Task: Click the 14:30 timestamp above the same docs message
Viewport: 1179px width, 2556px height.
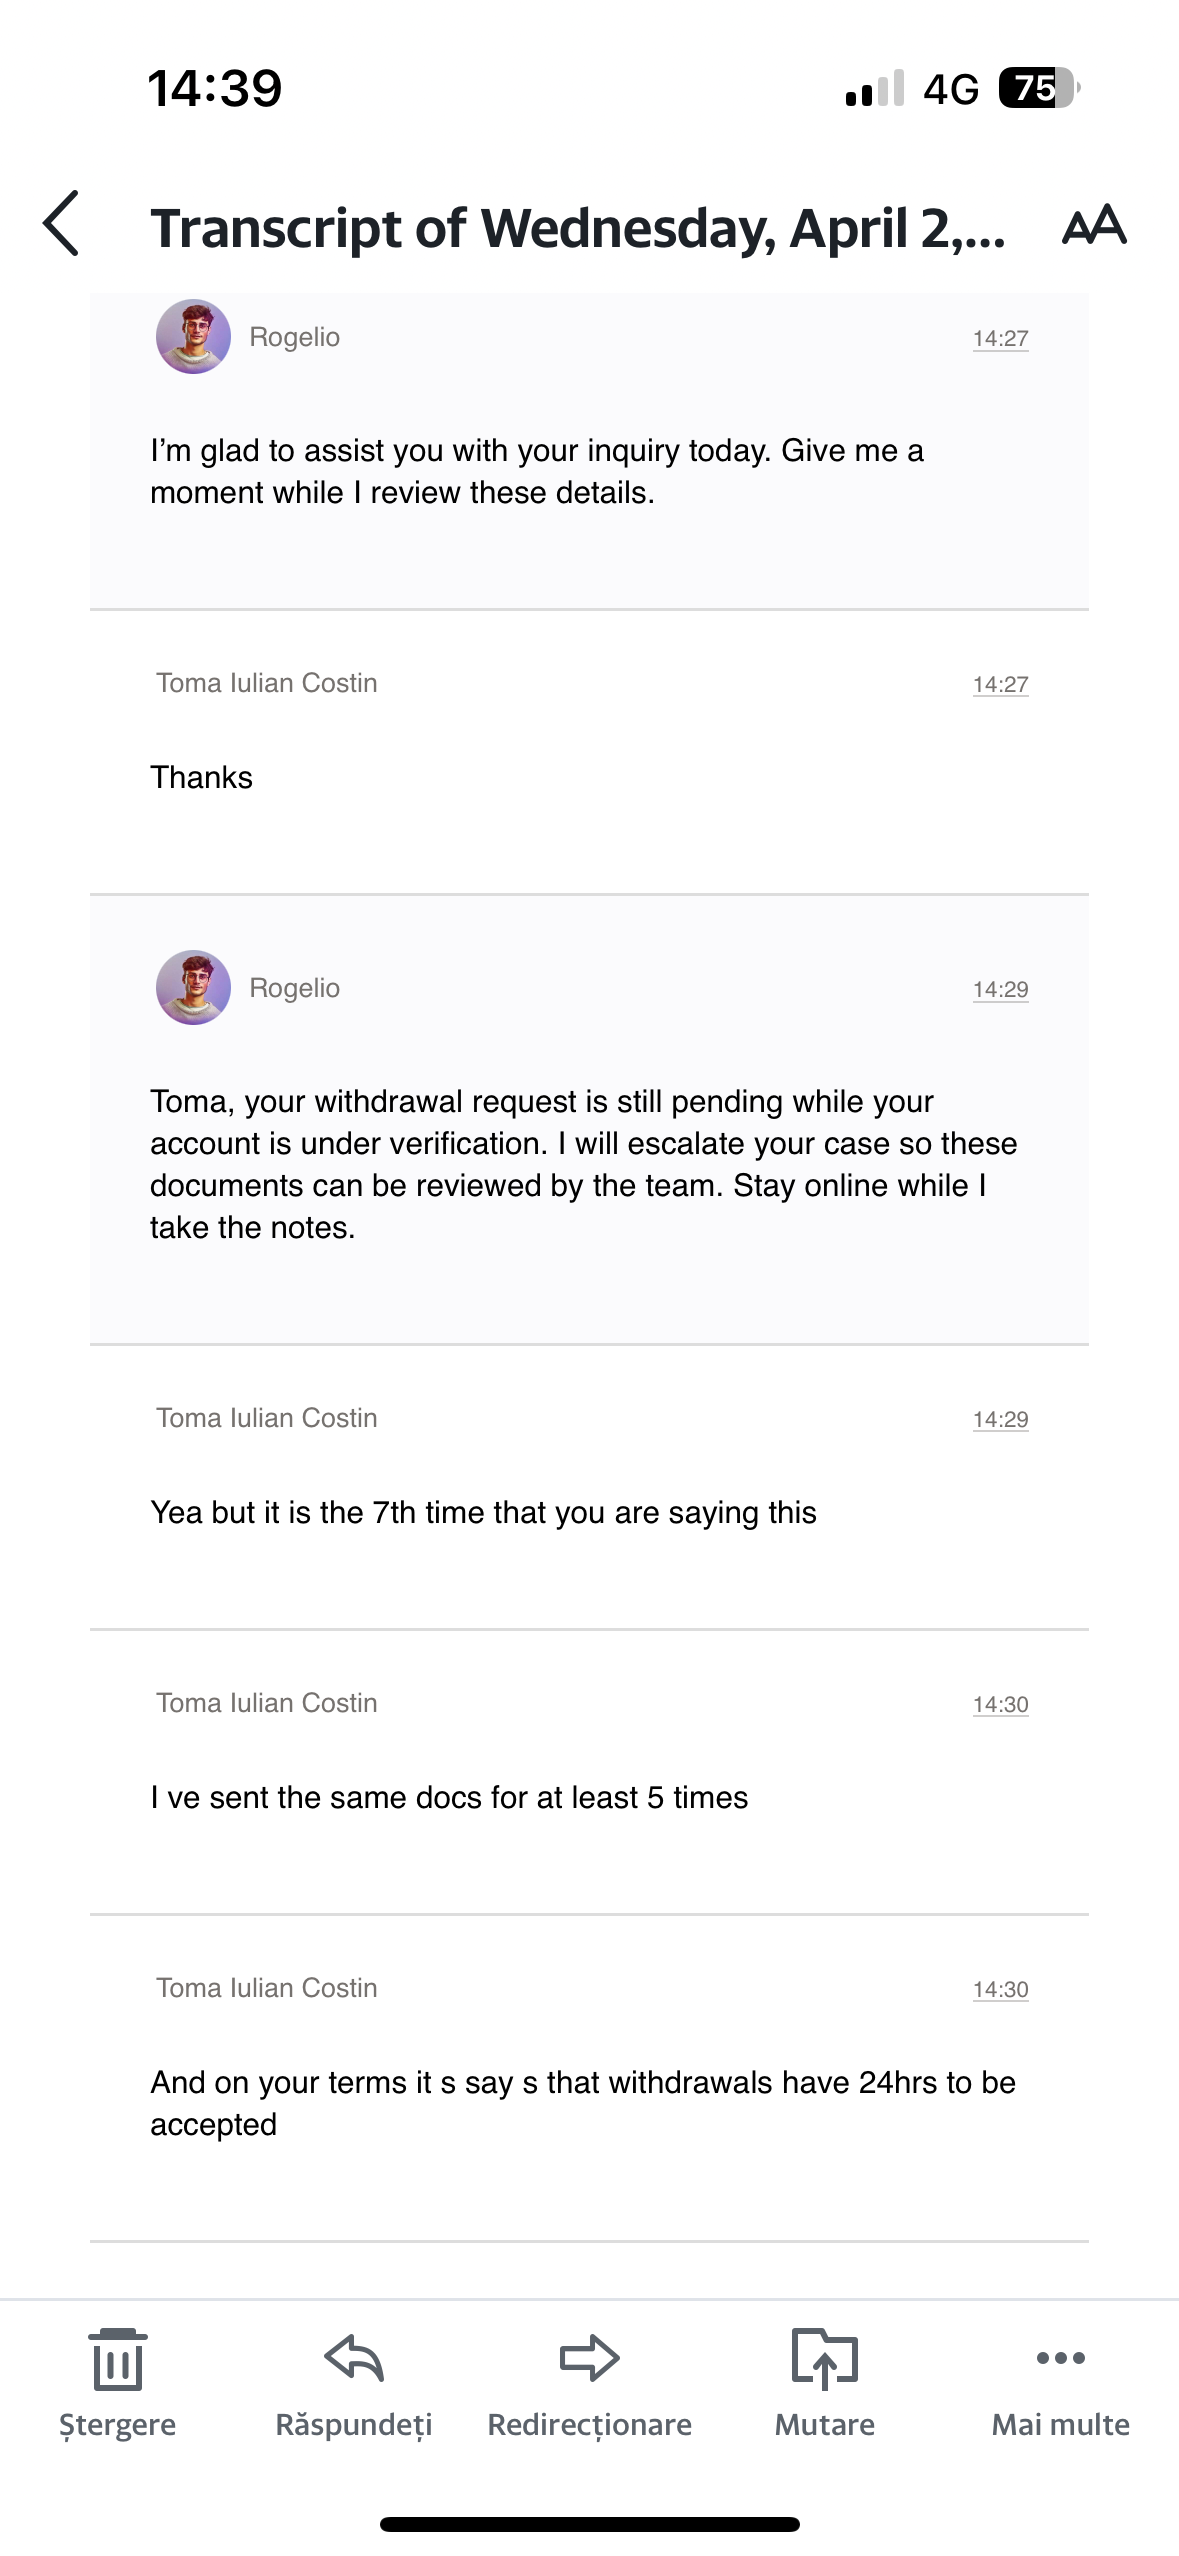Action: (1000, 1704)
